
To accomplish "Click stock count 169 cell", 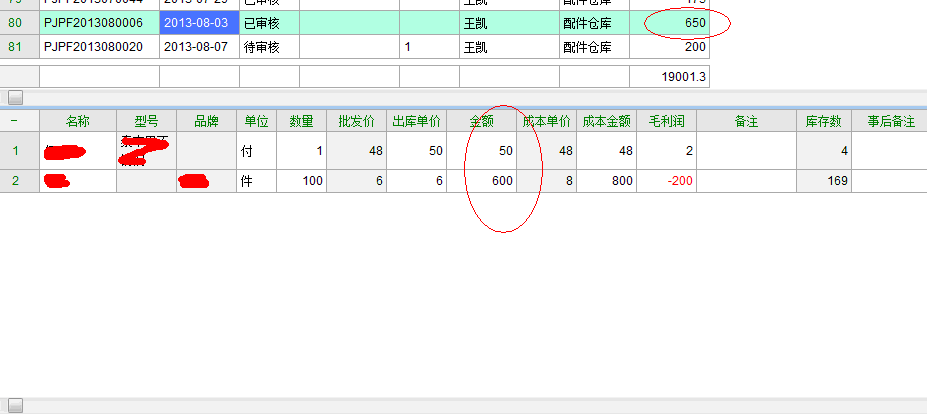I will pyautogui.click(x=824, y=181).
